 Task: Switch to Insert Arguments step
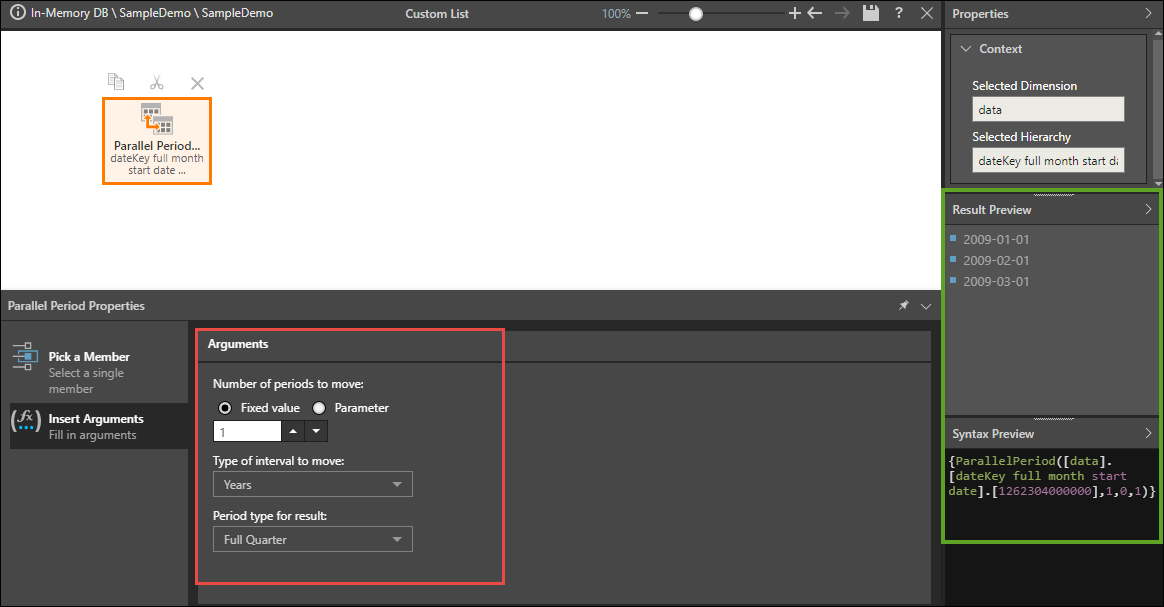(x=94, y=426)
